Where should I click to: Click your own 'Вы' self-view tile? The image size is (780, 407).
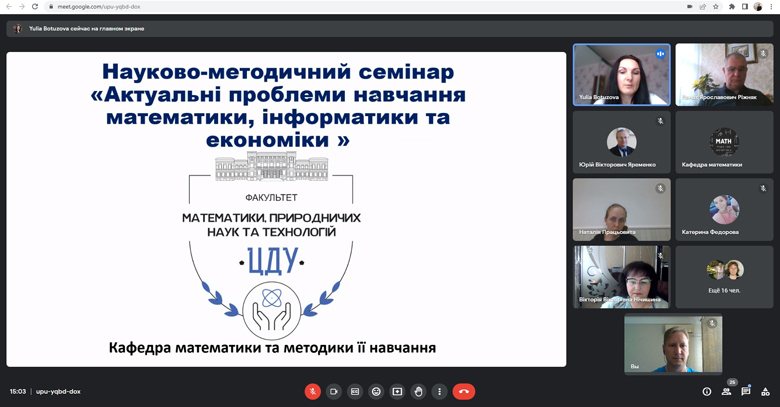(x=673, y=343)
